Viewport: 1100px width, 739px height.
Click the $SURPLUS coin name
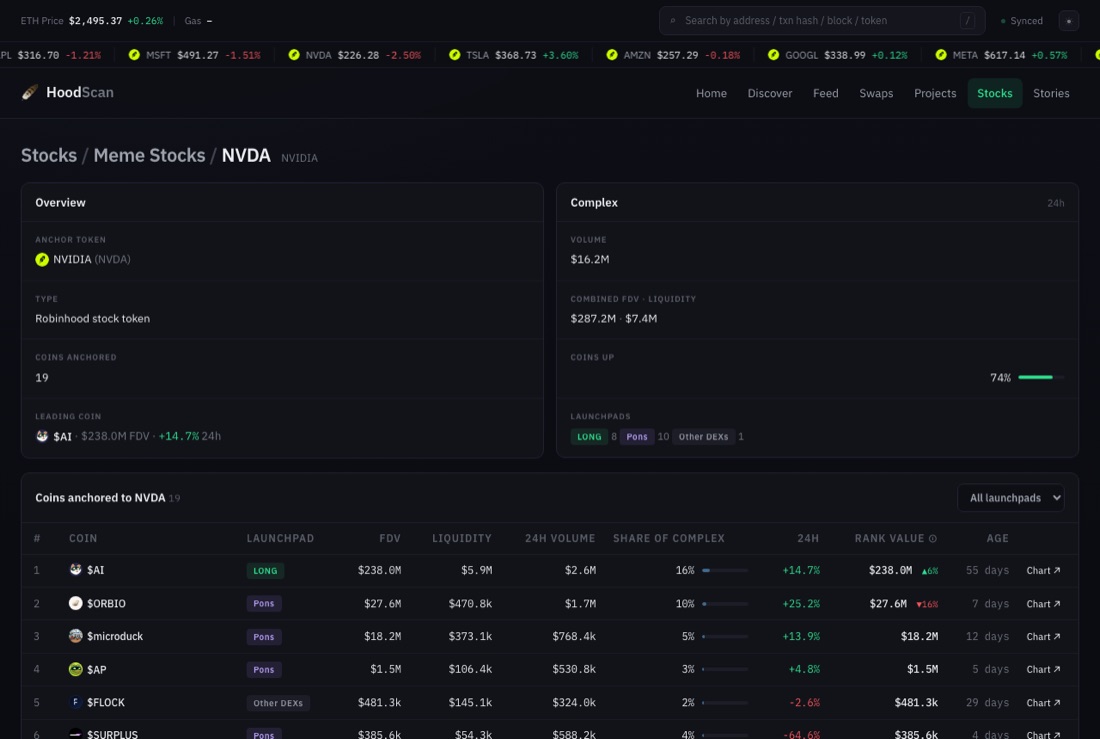tap(112, 734)
